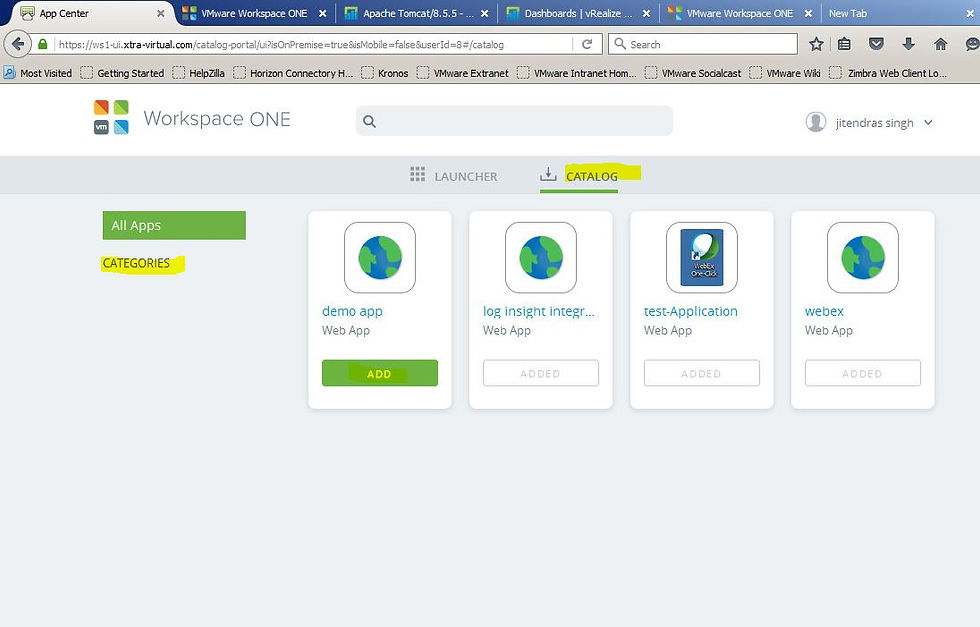
Task: Open the Horizon Connectory bookmark
Action: [x=293, y=73]
